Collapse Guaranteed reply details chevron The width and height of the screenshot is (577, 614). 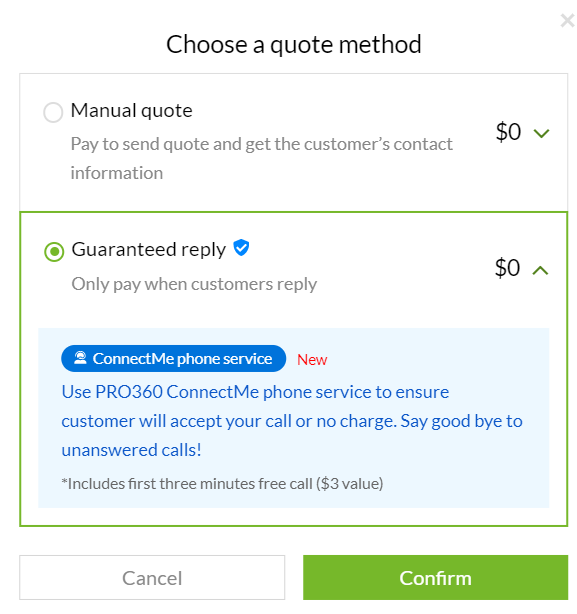click(541, 270)
